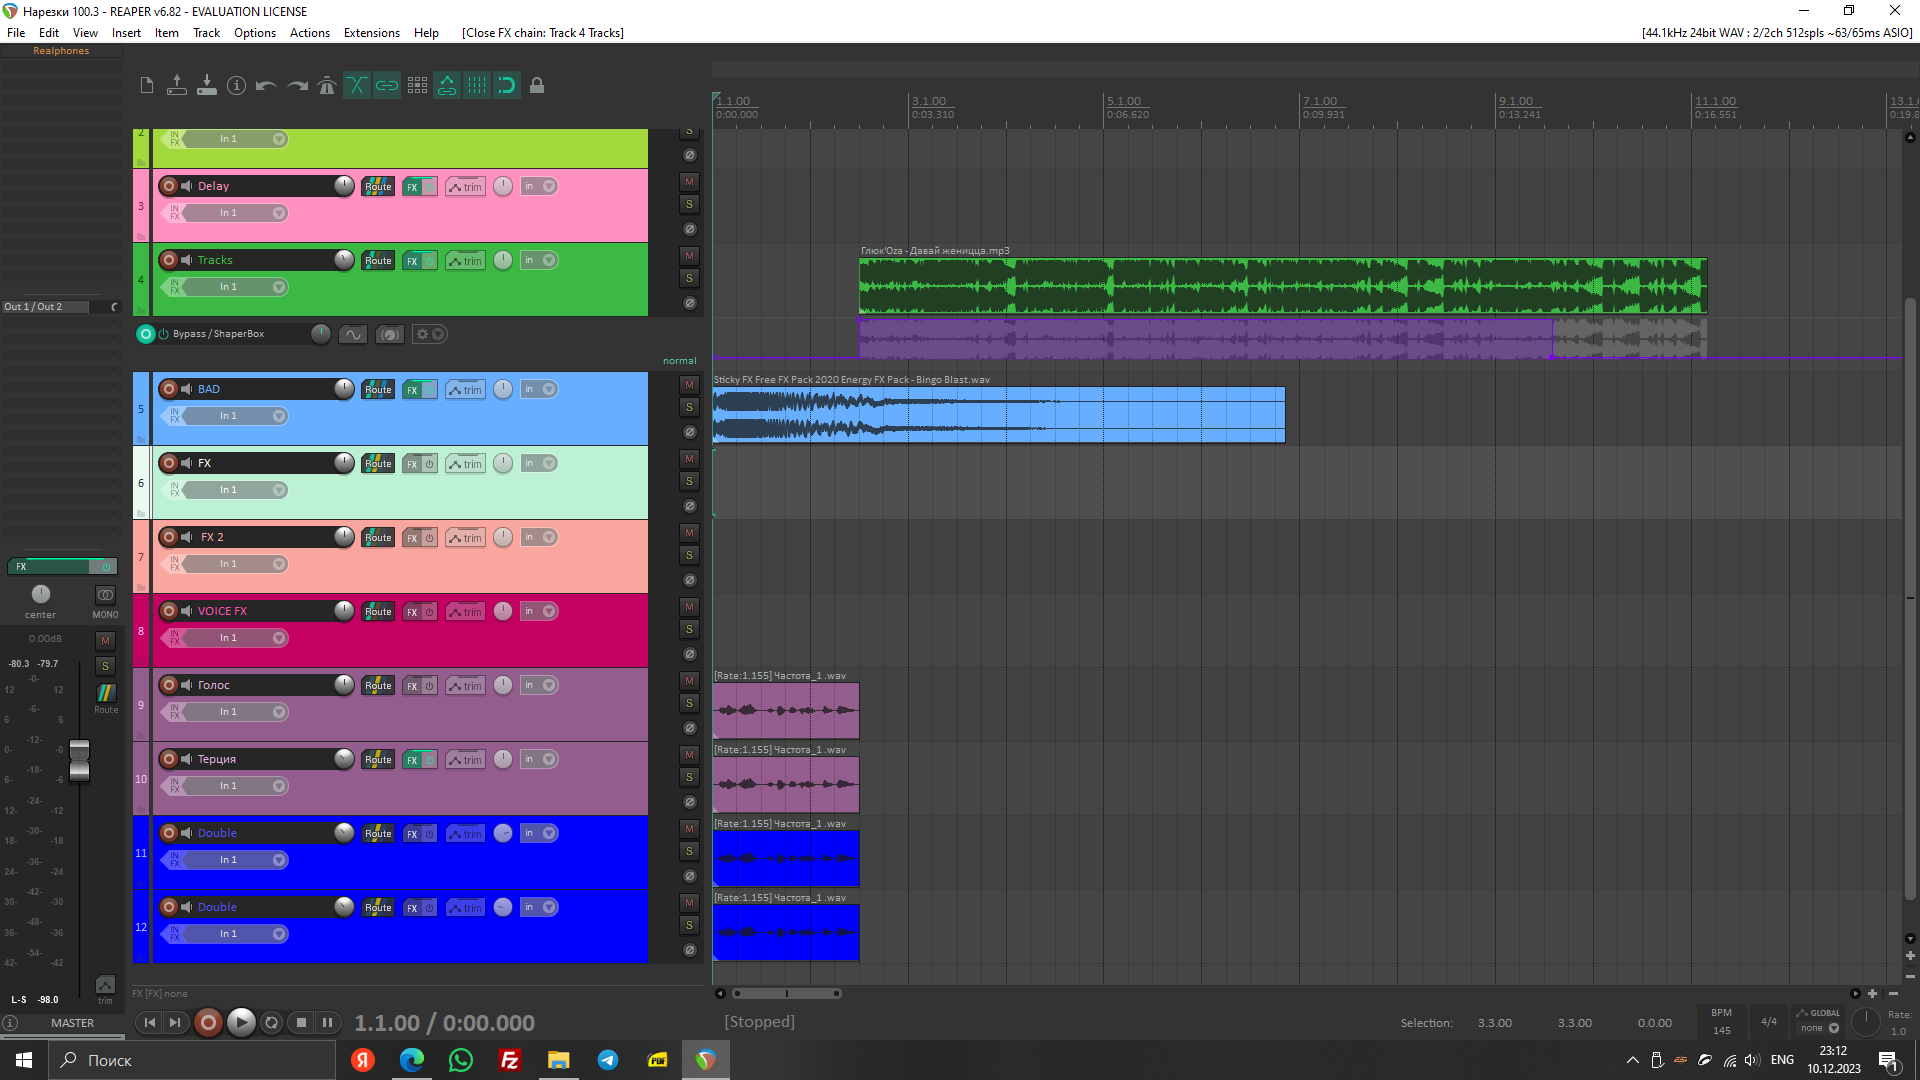Toggle the metronome icon
The width and height of the screenshot is (1920, 1080).
(x=327, y=86)
